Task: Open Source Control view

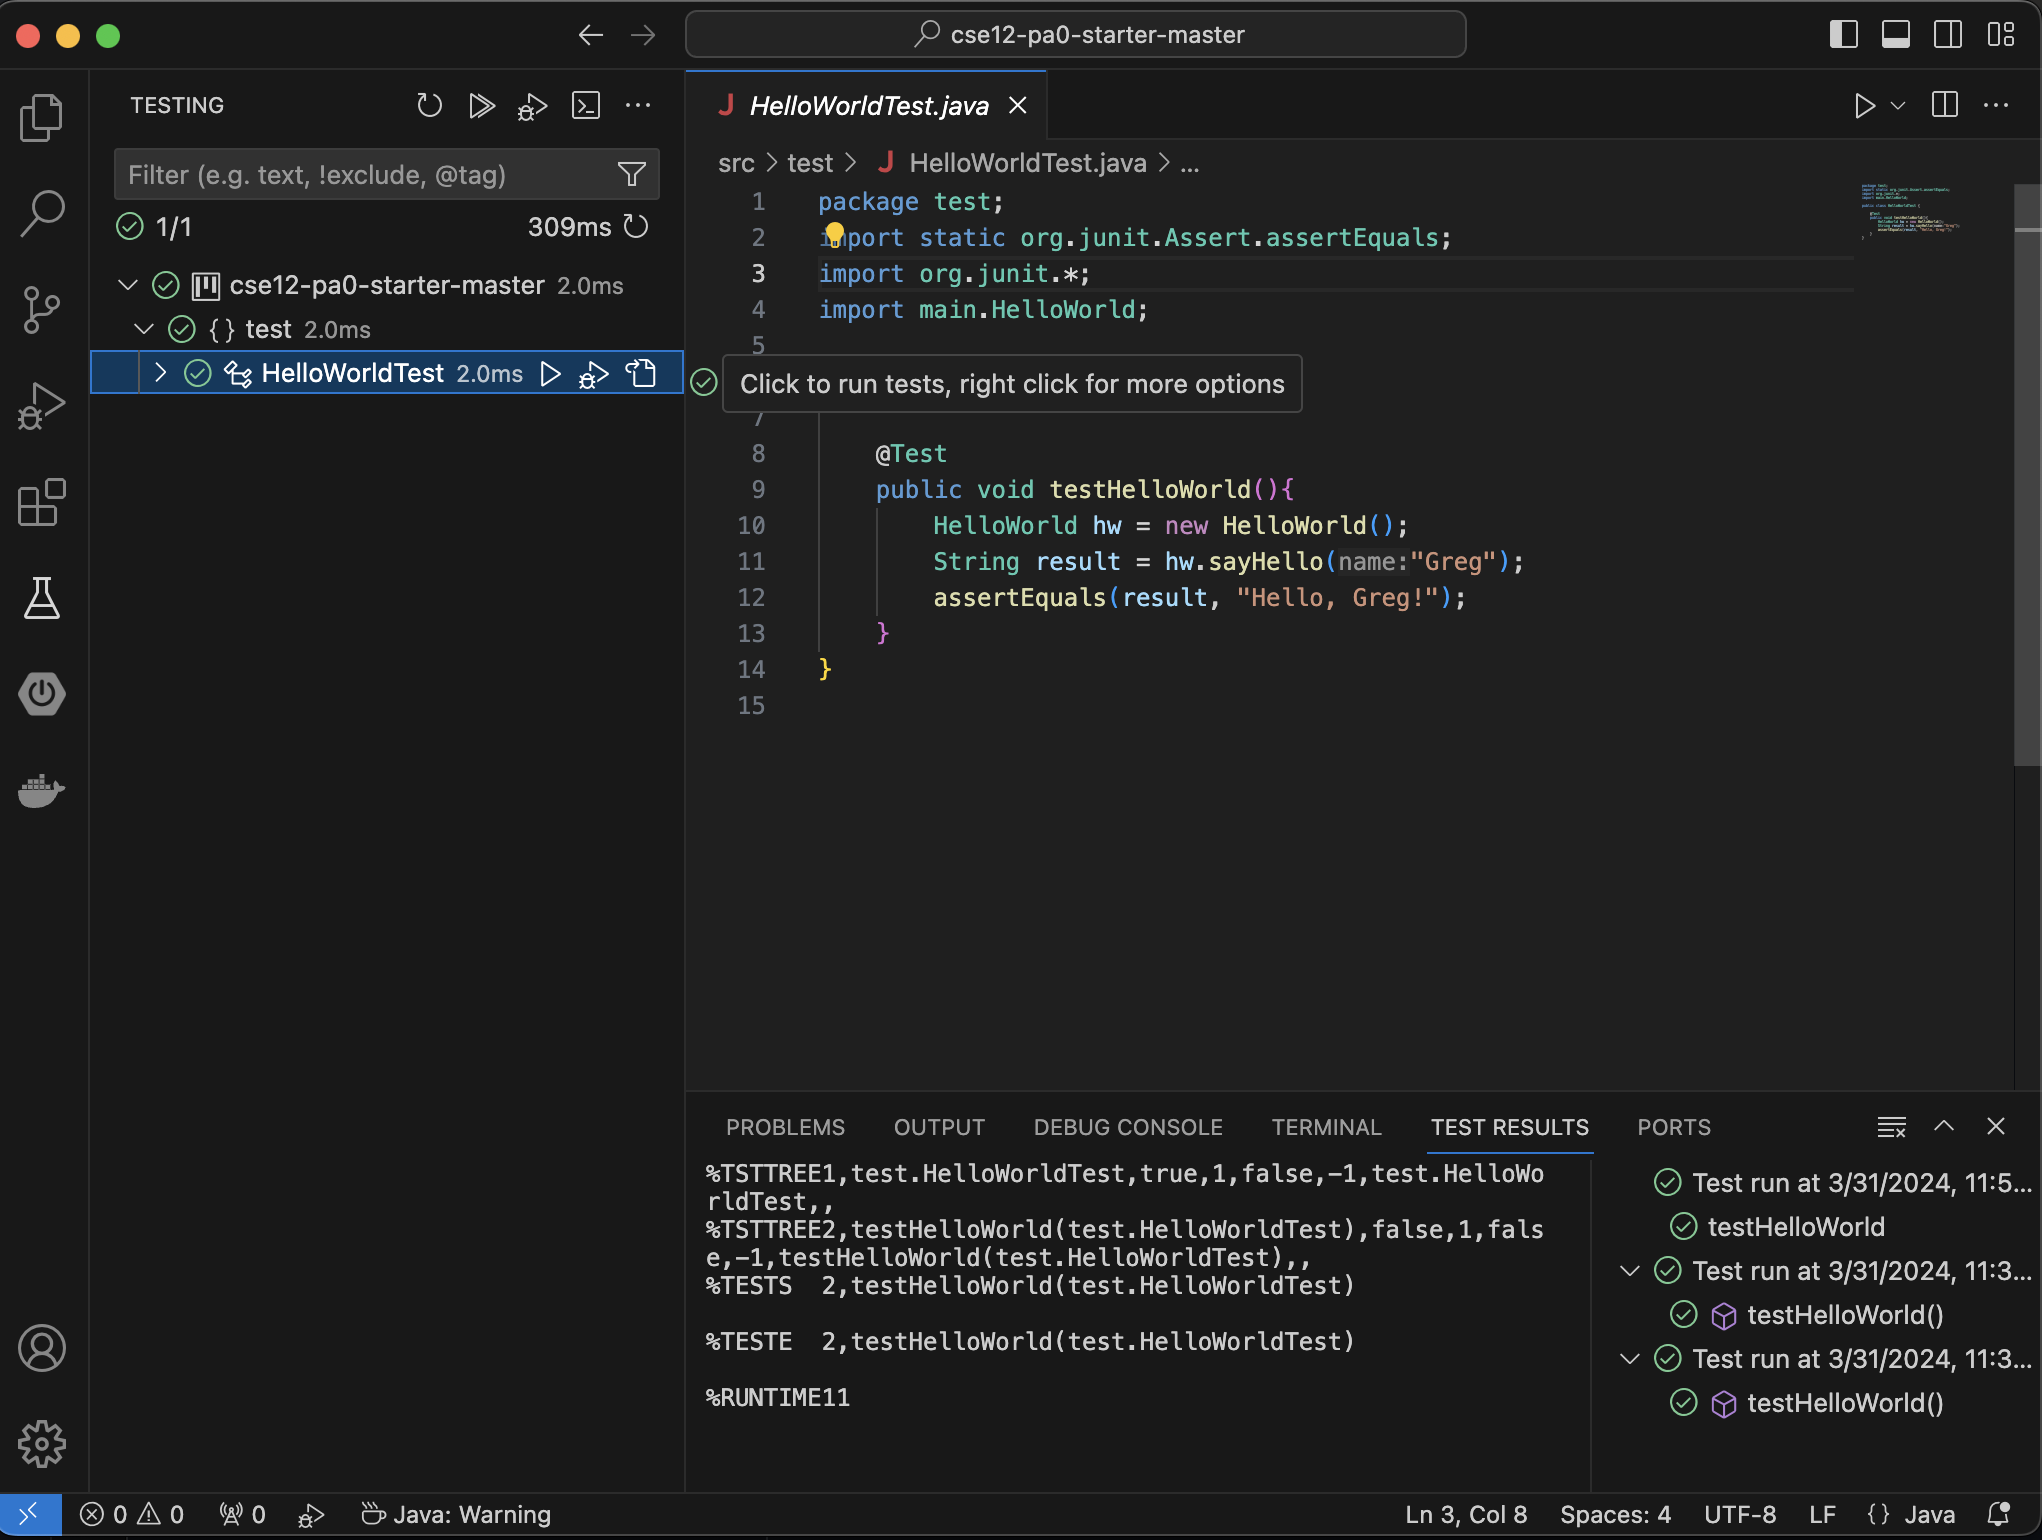Action: pos(41,309)
